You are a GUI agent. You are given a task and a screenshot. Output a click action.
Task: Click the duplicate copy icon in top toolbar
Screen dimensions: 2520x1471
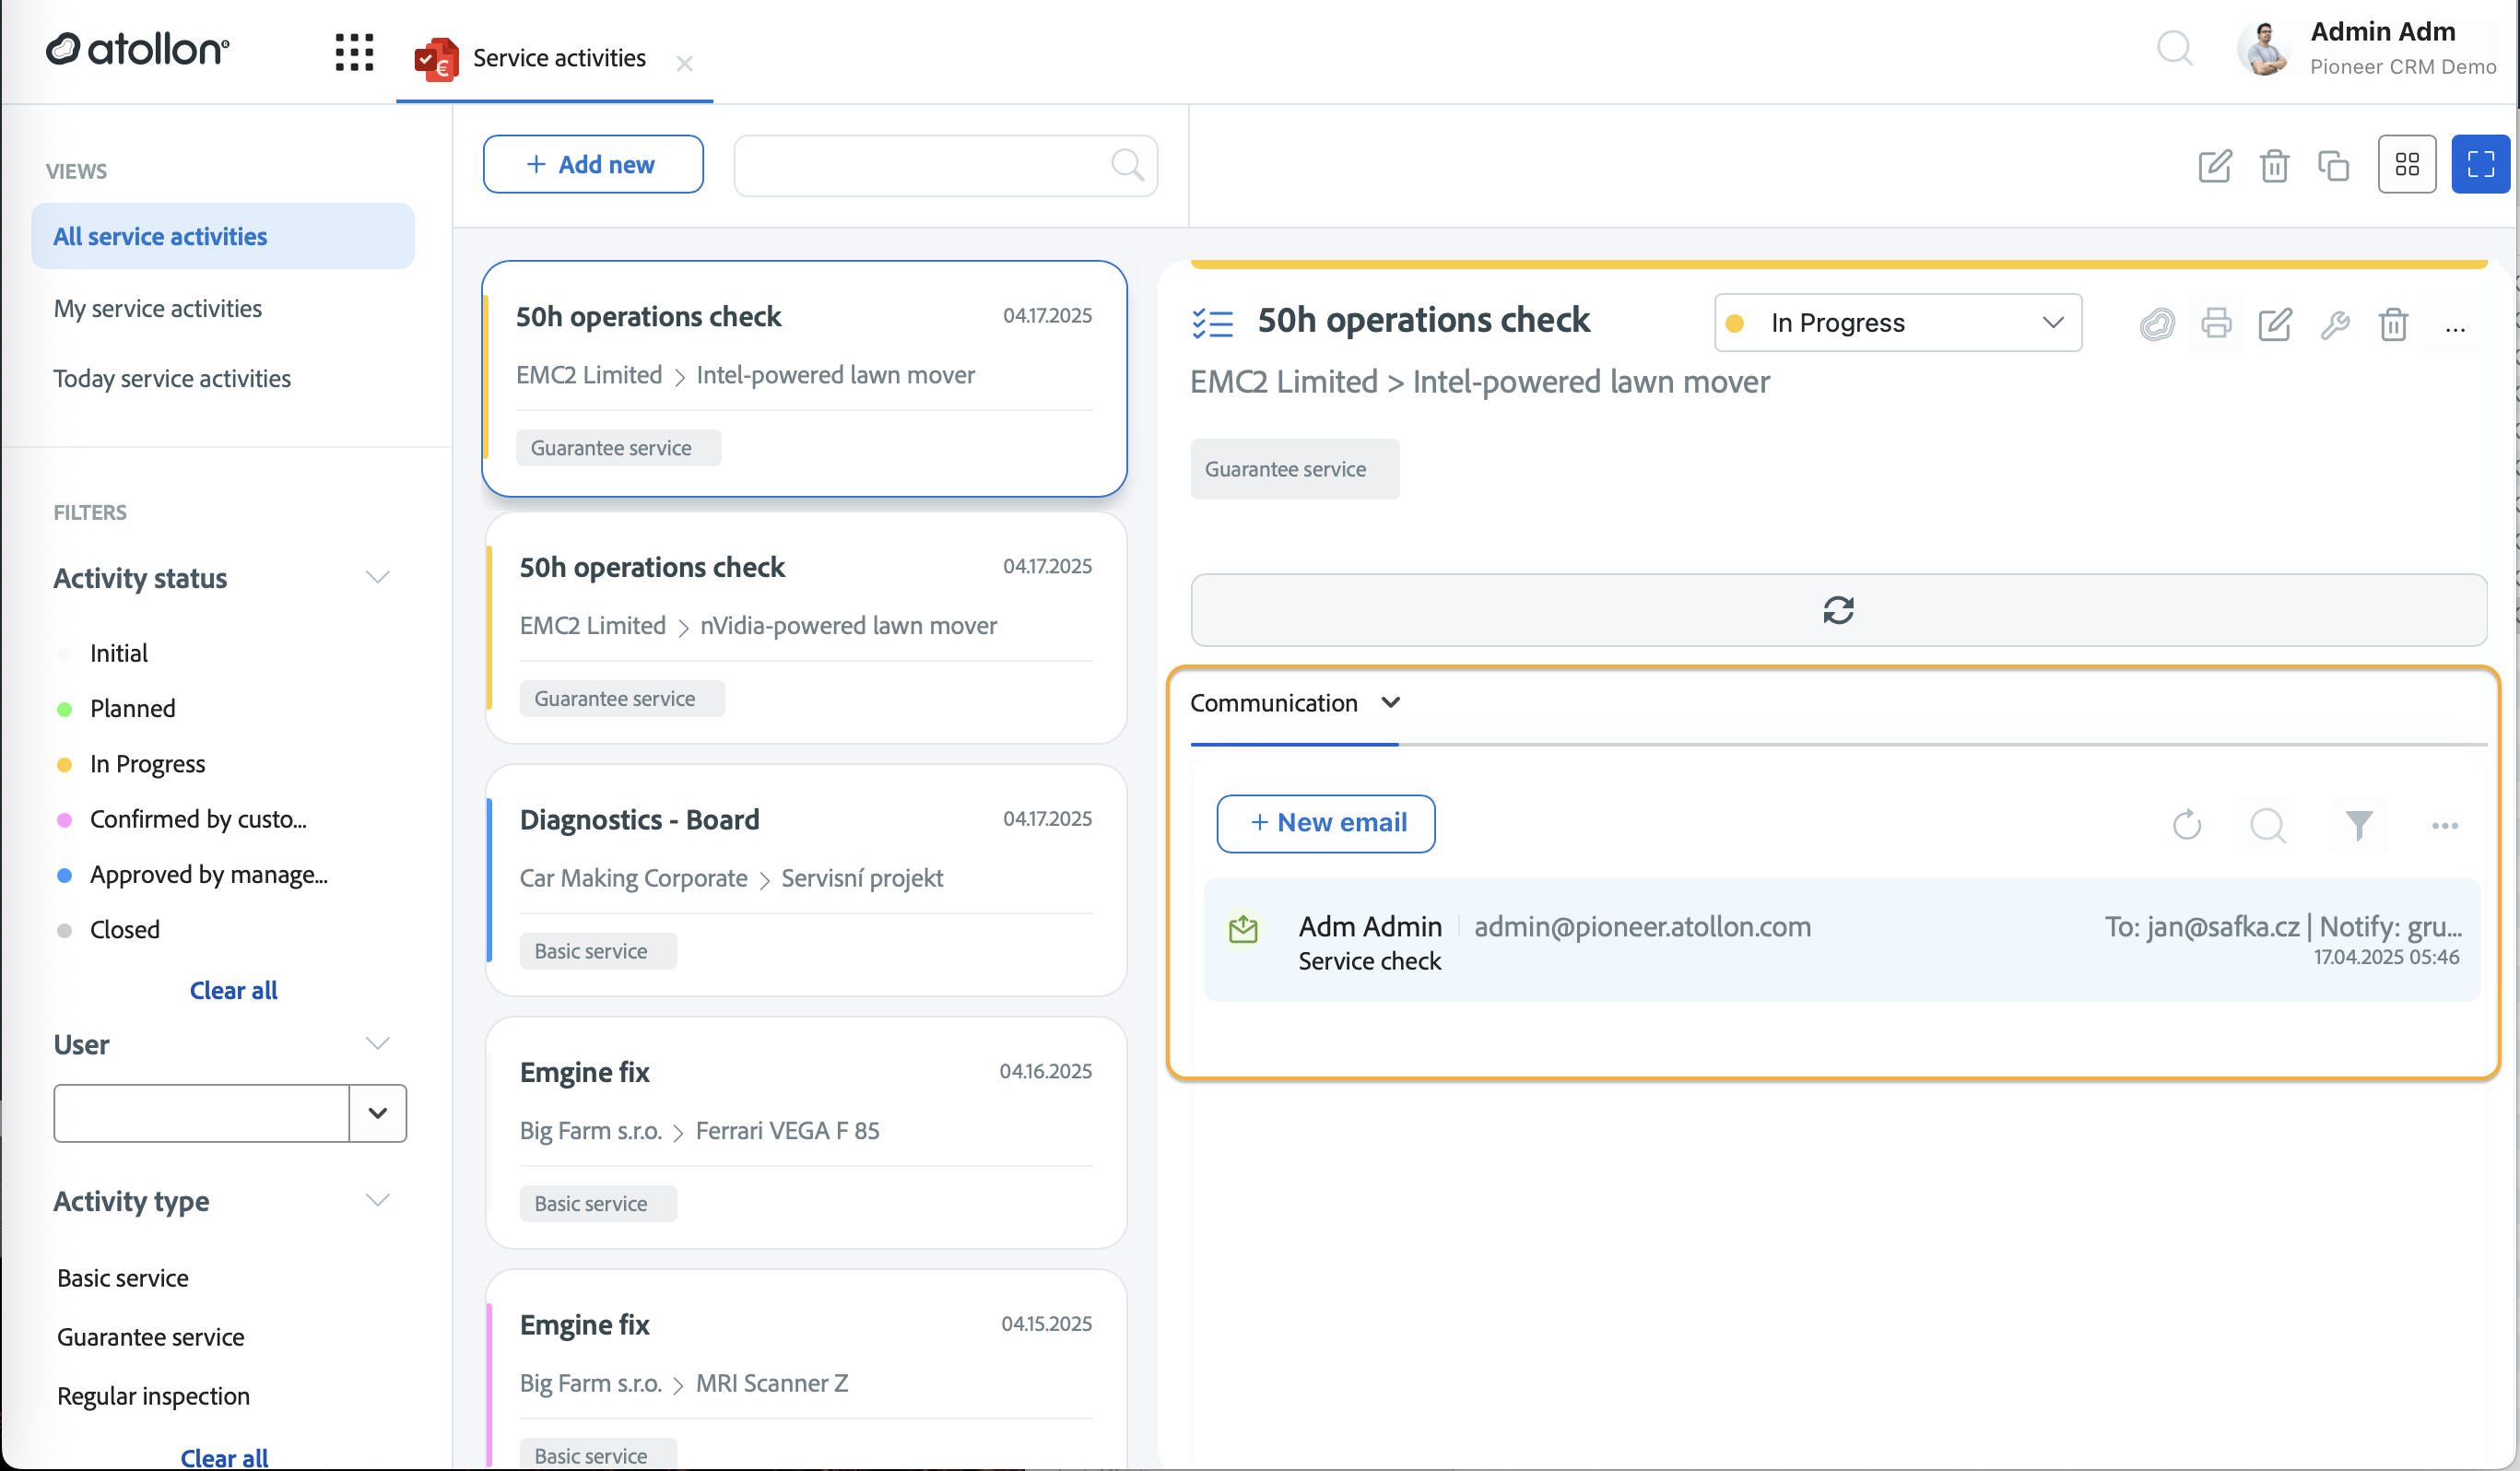pyautogui.click(x=2333, y=165)
